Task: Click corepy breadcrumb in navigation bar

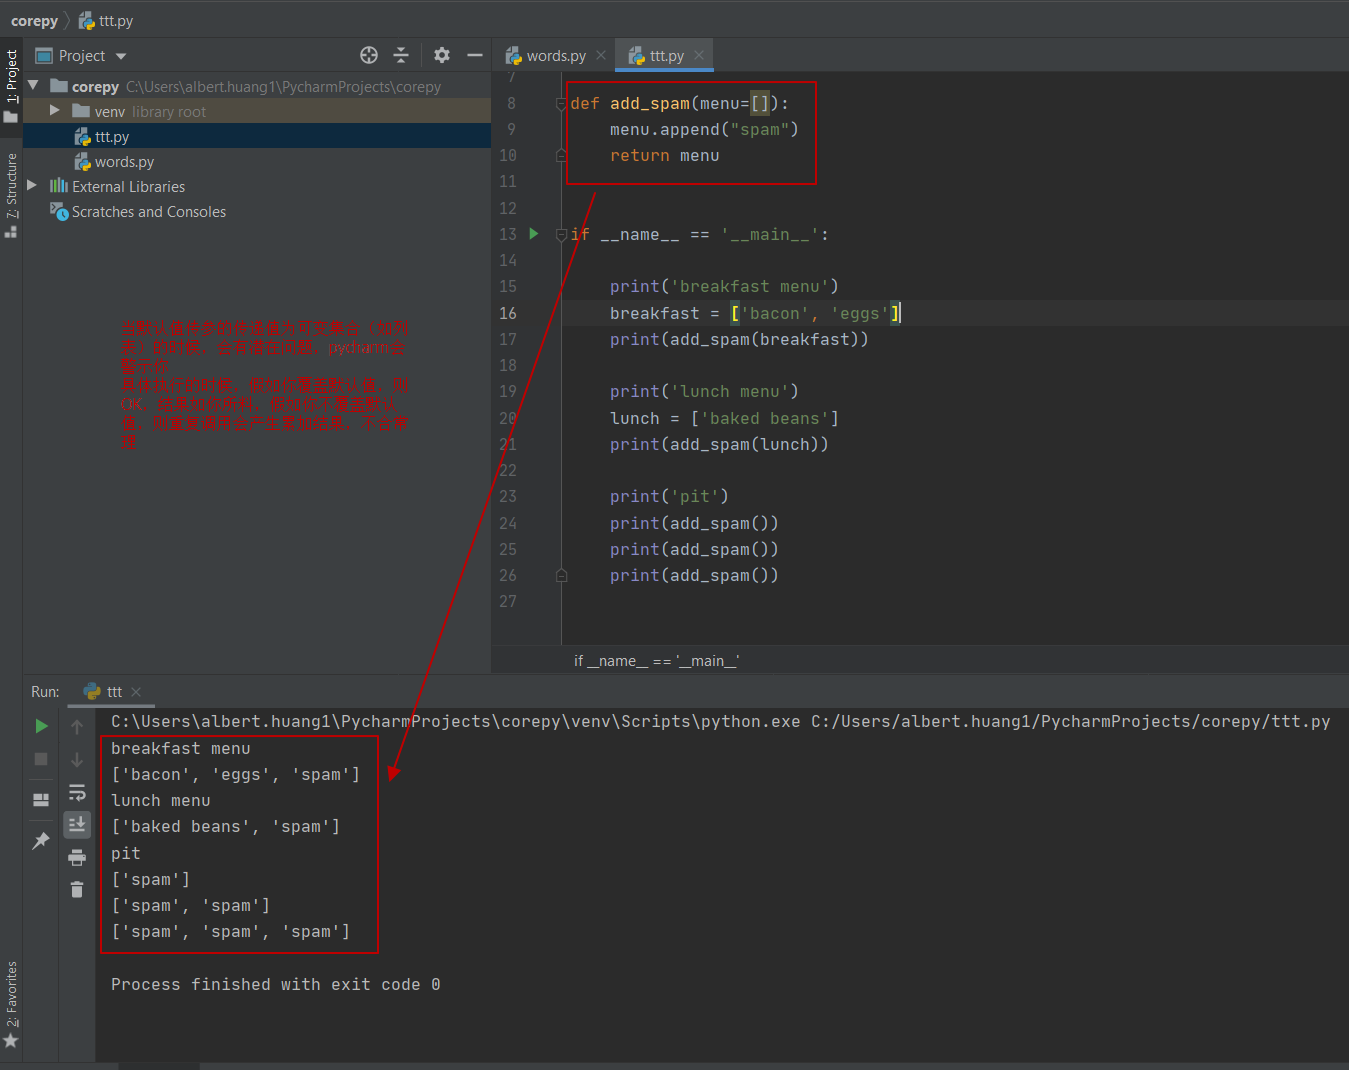Action: (x=34, y=21)
